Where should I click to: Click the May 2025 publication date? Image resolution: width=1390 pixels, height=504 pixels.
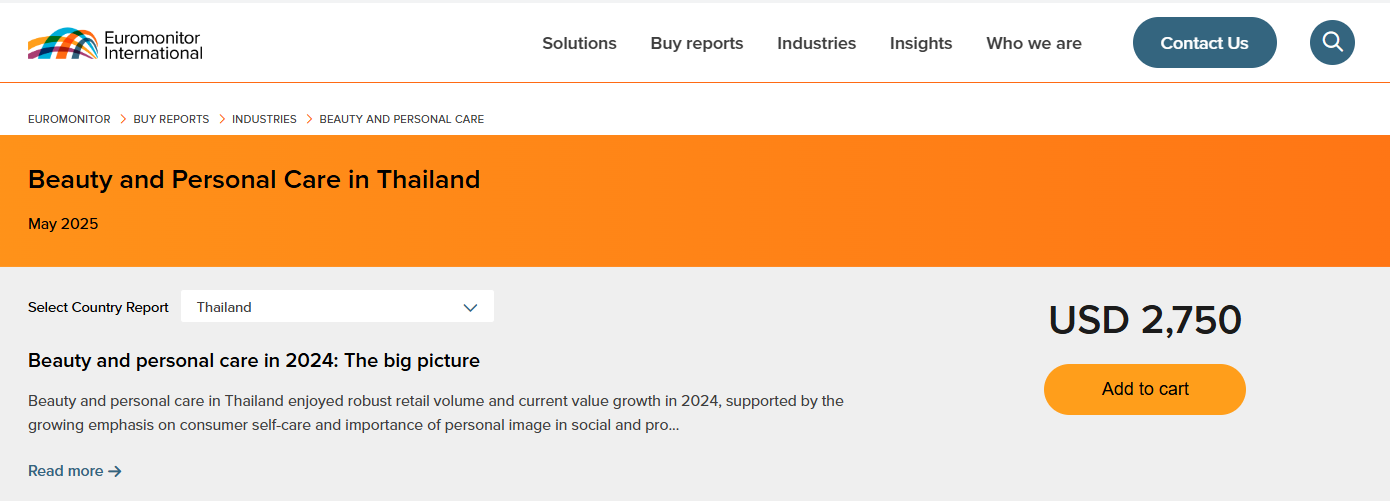click(63, 224)
